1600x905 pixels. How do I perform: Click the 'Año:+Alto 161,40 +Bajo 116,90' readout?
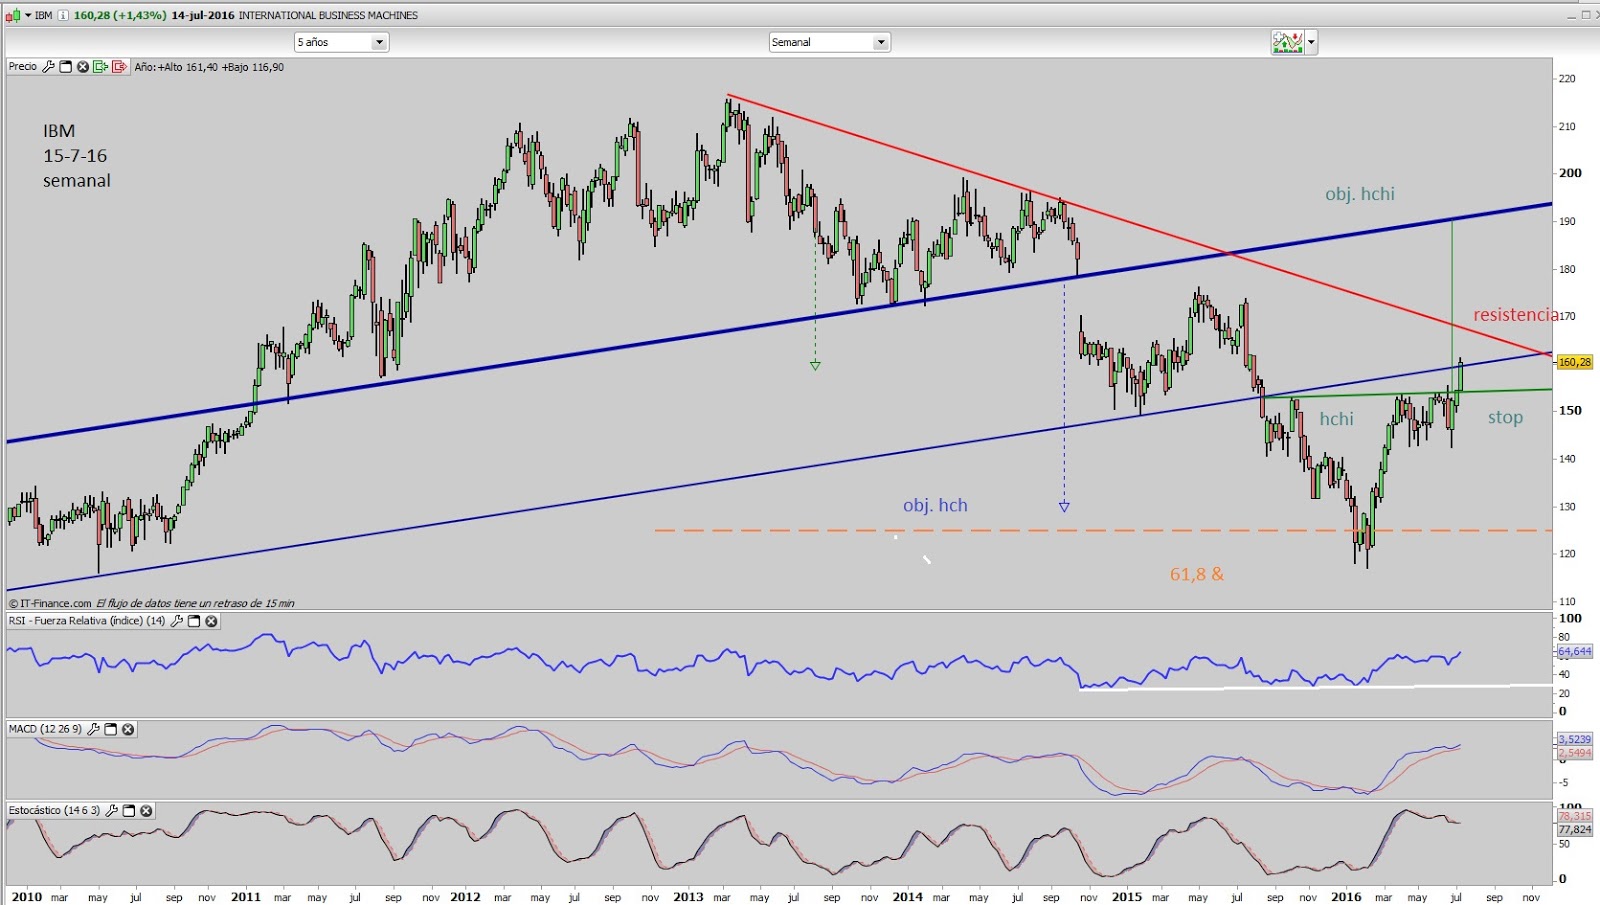coord(209,67)
